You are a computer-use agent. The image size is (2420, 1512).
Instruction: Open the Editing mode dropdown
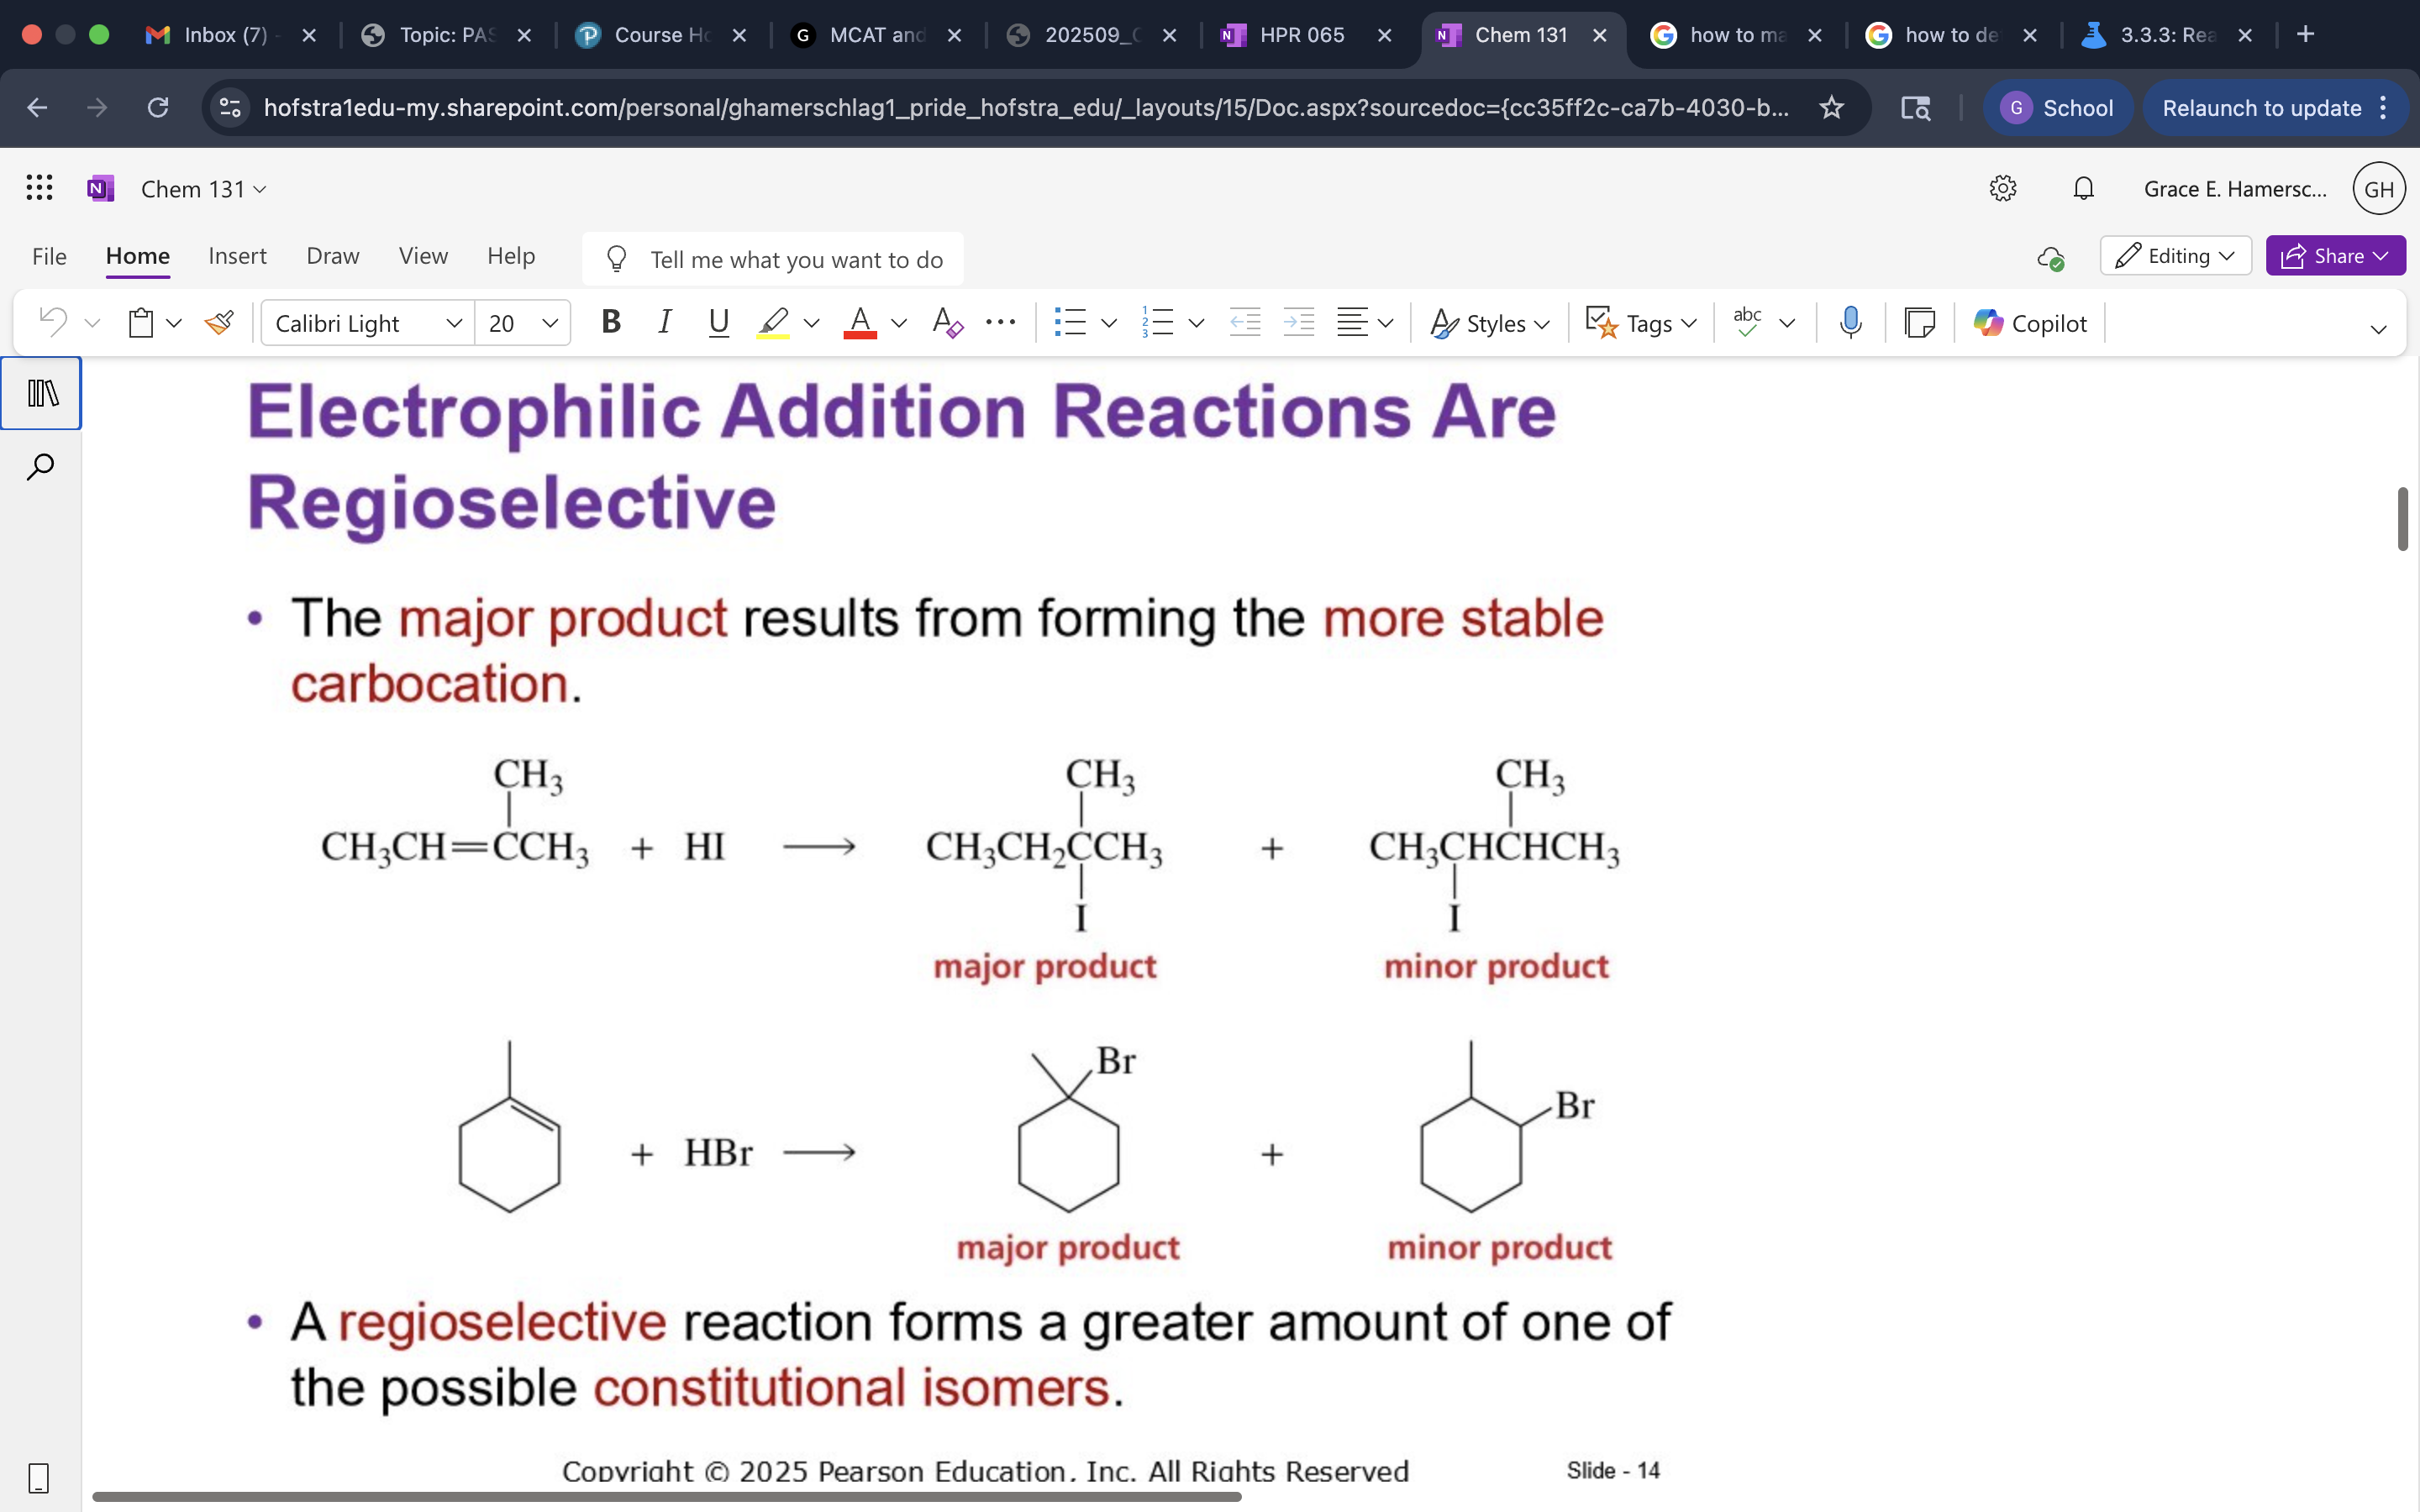[x=2175, y=255]
